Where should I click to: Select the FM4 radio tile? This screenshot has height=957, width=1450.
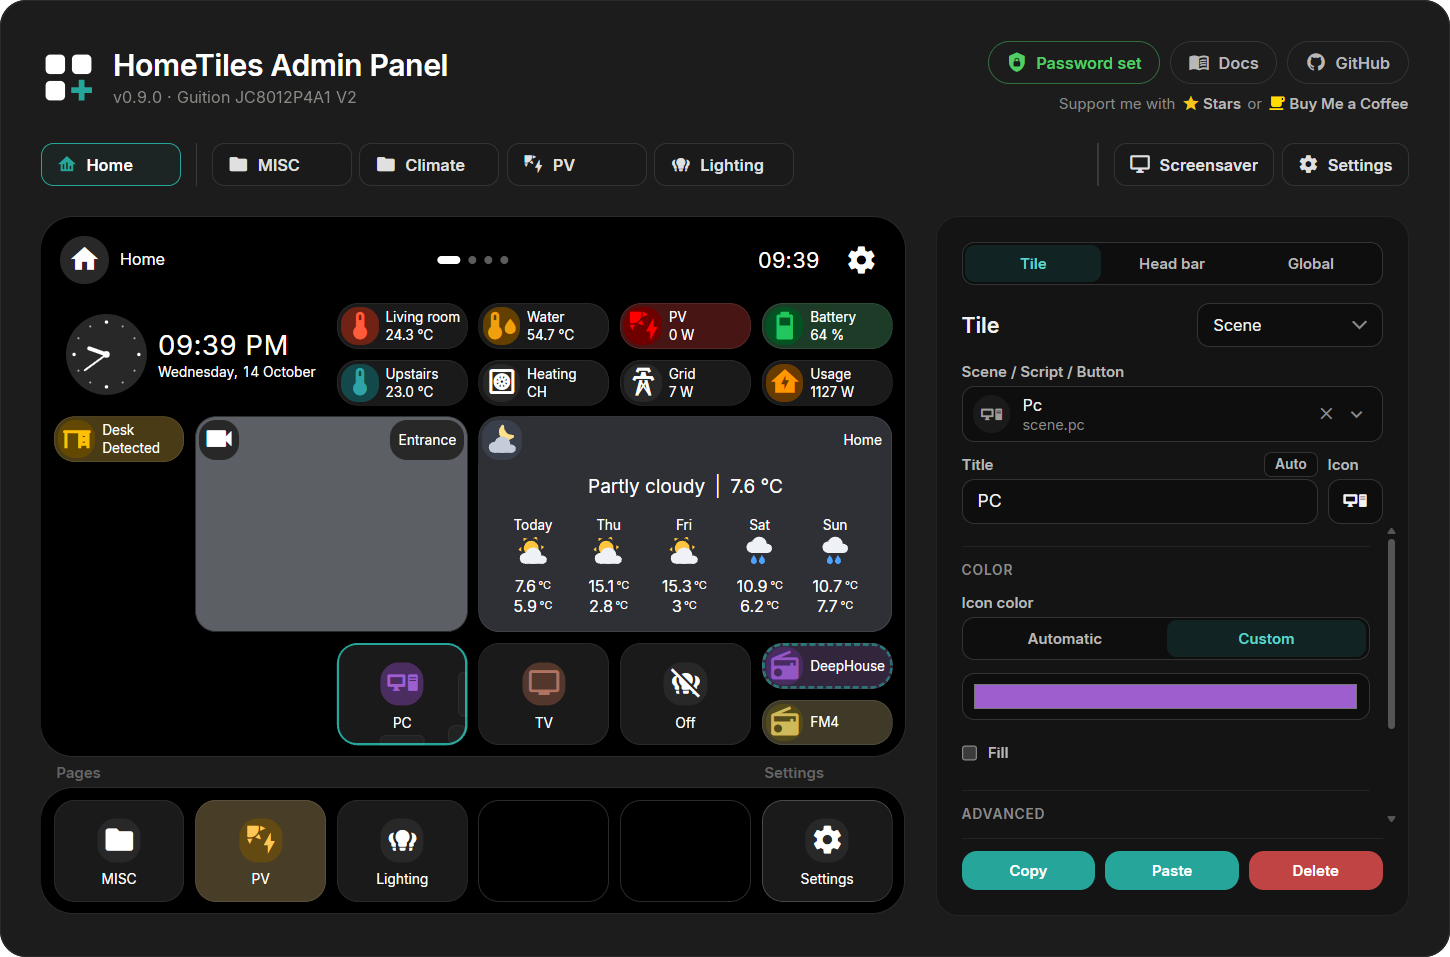[x=827, y=722]
